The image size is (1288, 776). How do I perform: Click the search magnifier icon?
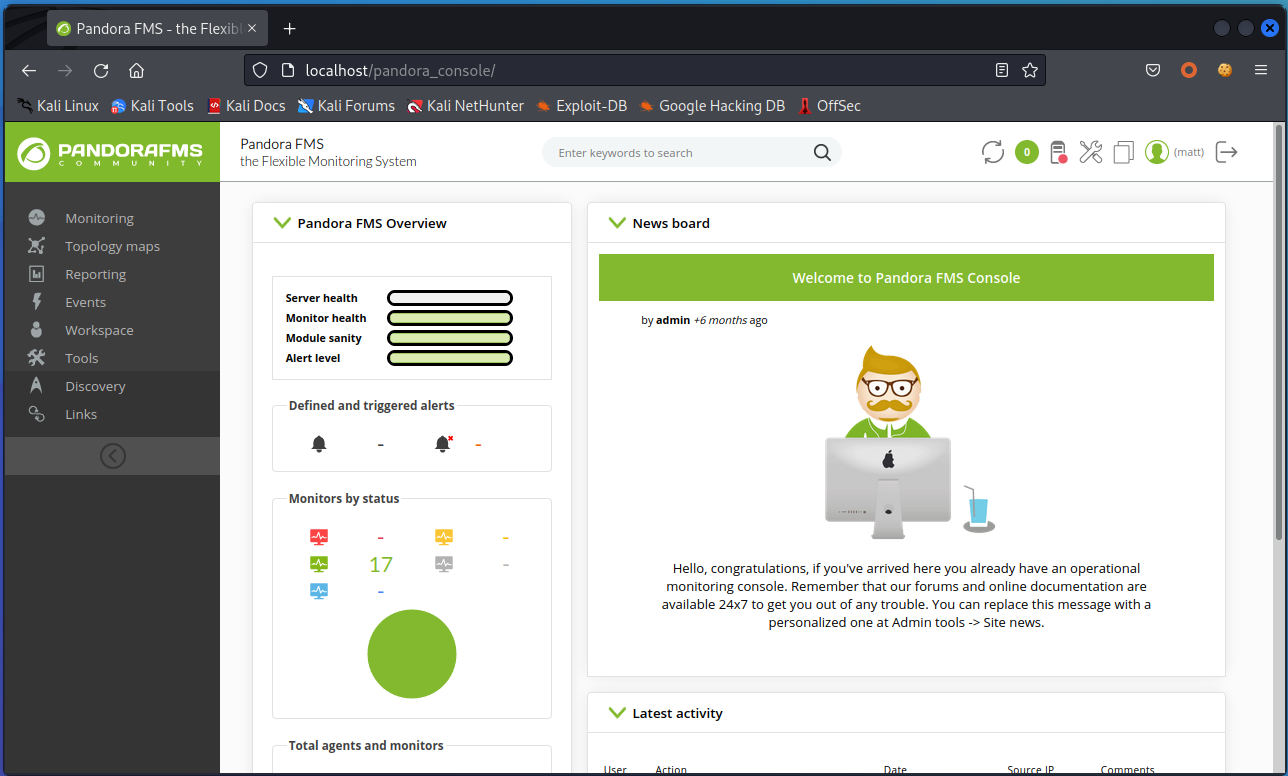822,153
